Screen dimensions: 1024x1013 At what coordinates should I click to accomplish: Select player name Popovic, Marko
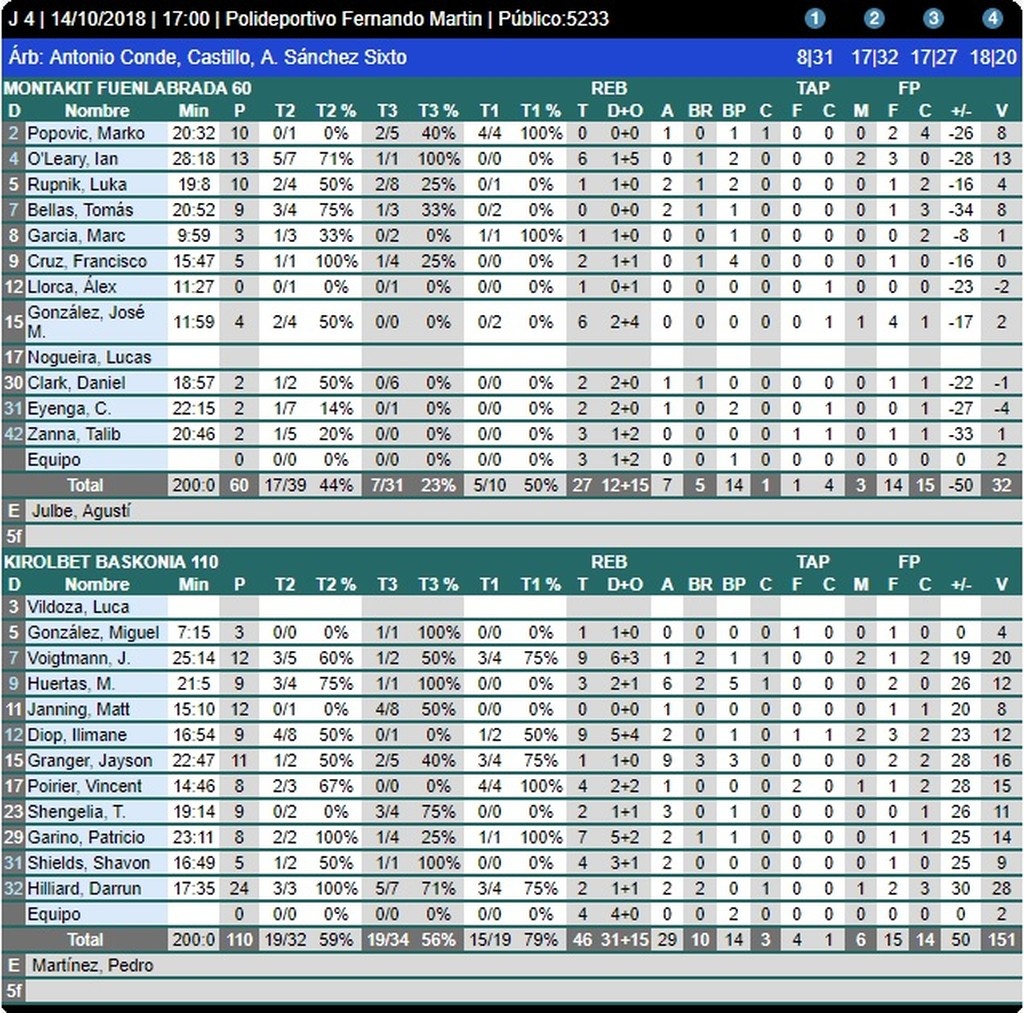pos(86,133)
